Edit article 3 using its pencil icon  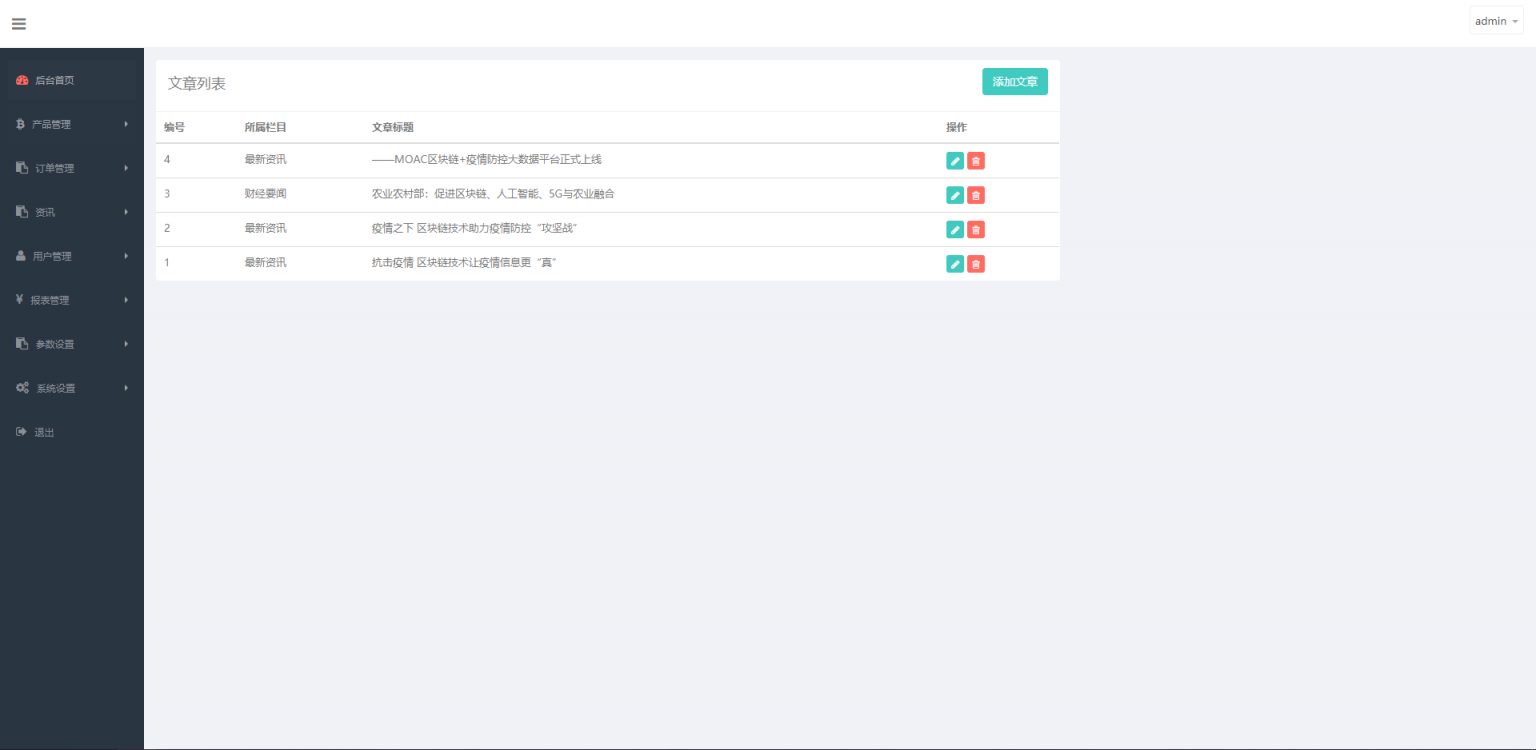pyautogui.click(x=955, y=195)
